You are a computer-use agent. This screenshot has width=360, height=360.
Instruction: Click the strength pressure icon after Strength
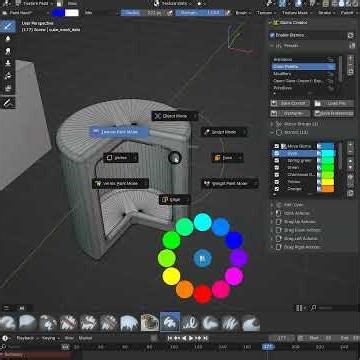click(228, 13)
